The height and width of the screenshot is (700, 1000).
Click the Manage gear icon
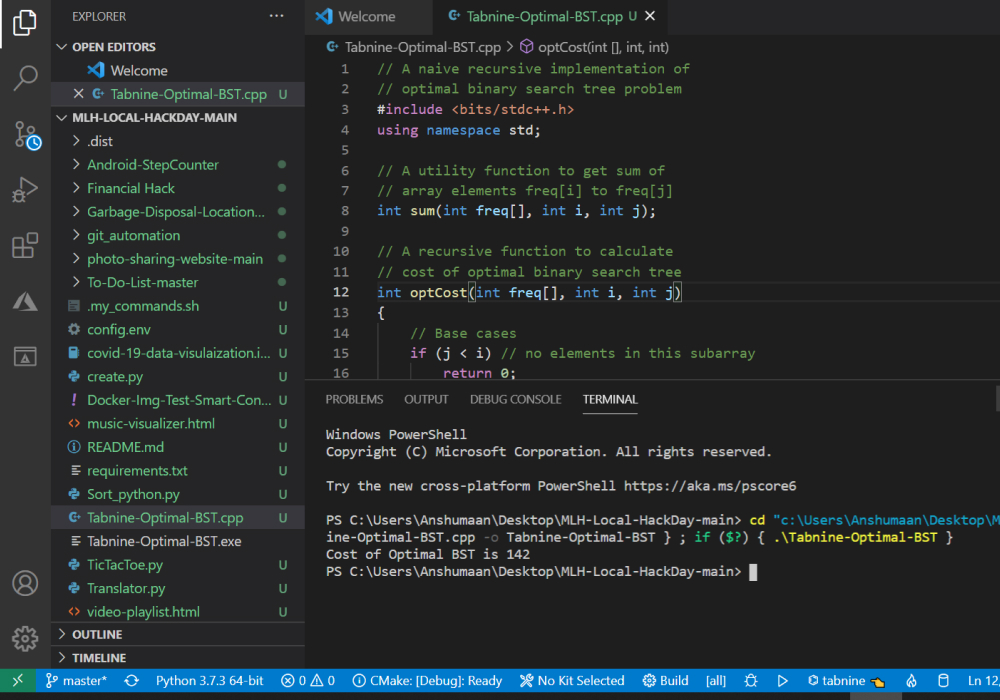[x=25, y=638]
